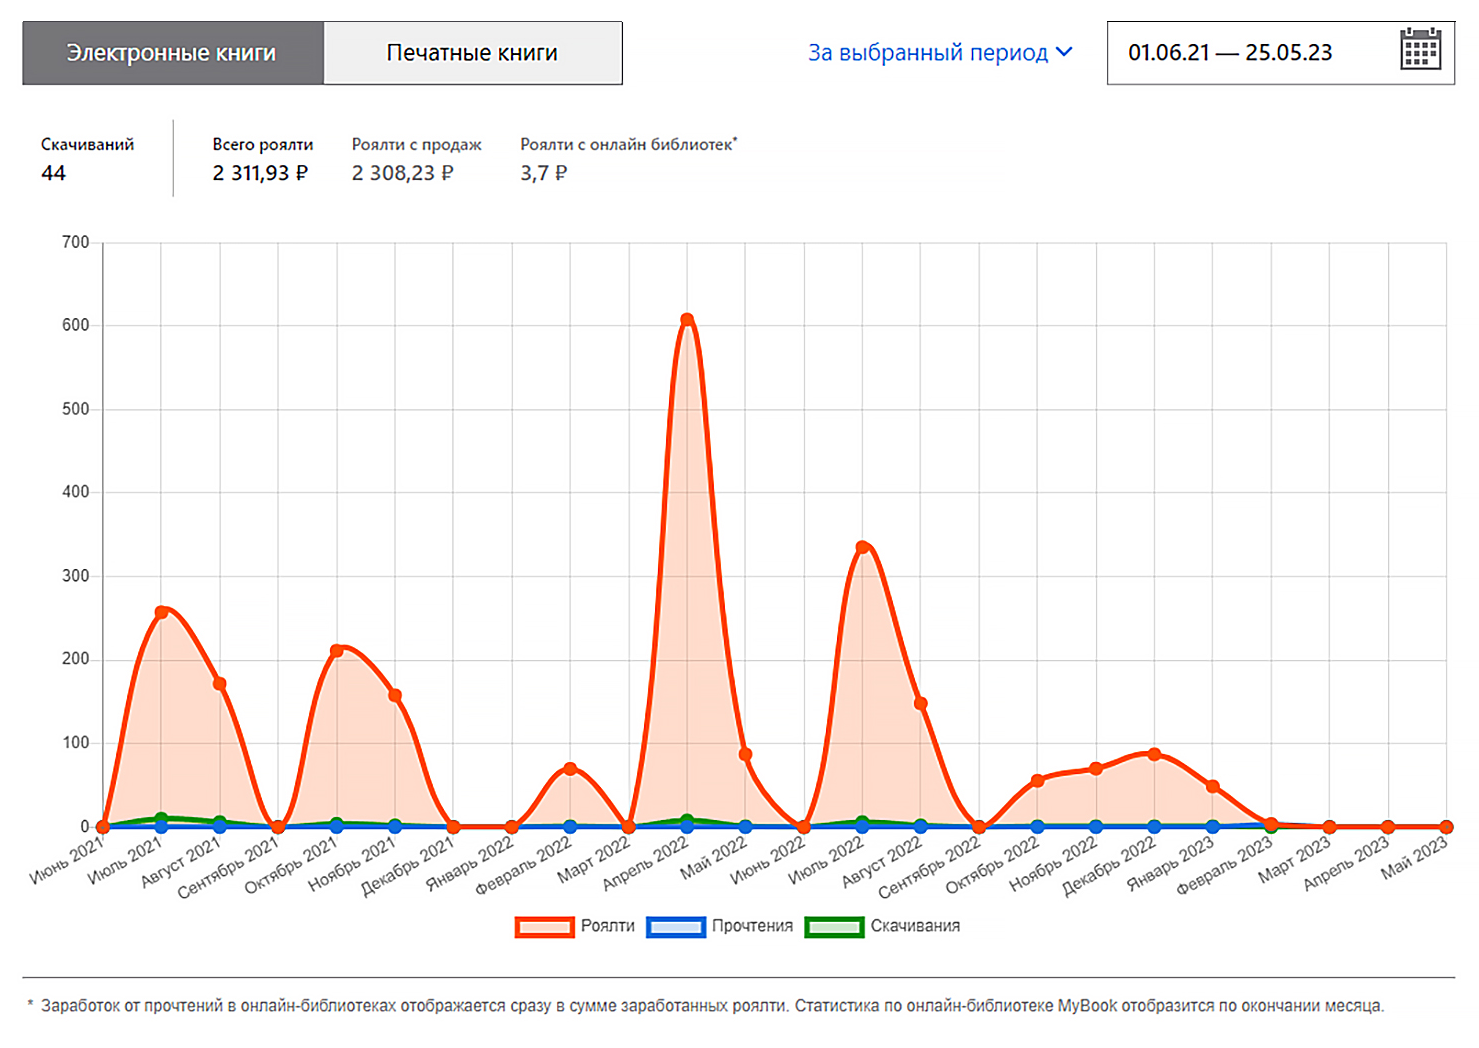Screen dimensions: 1479x1048
Task: Switch to the Электронные книги tab
Action: point(172,53)
